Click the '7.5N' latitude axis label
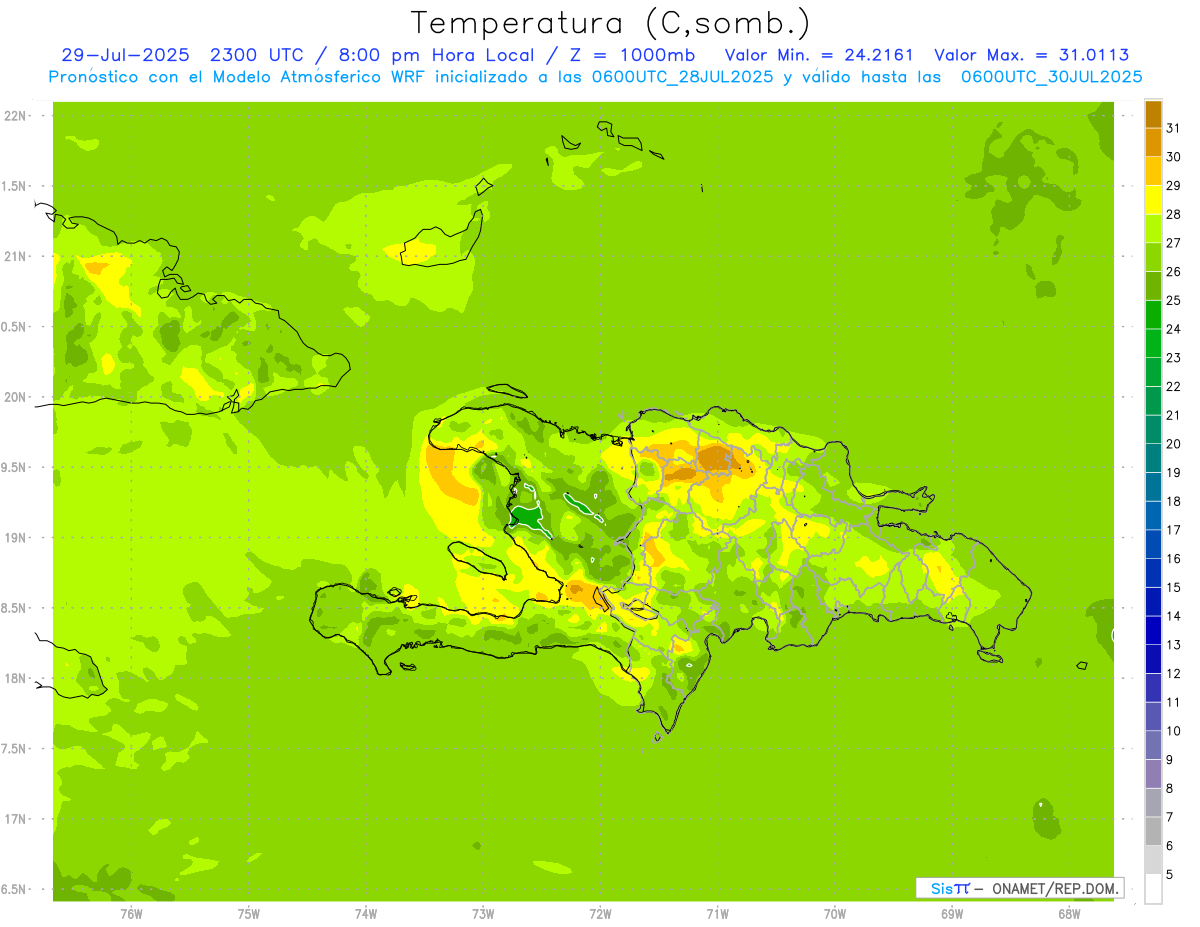Screen dimensions: 1200x927 point(14,748)
